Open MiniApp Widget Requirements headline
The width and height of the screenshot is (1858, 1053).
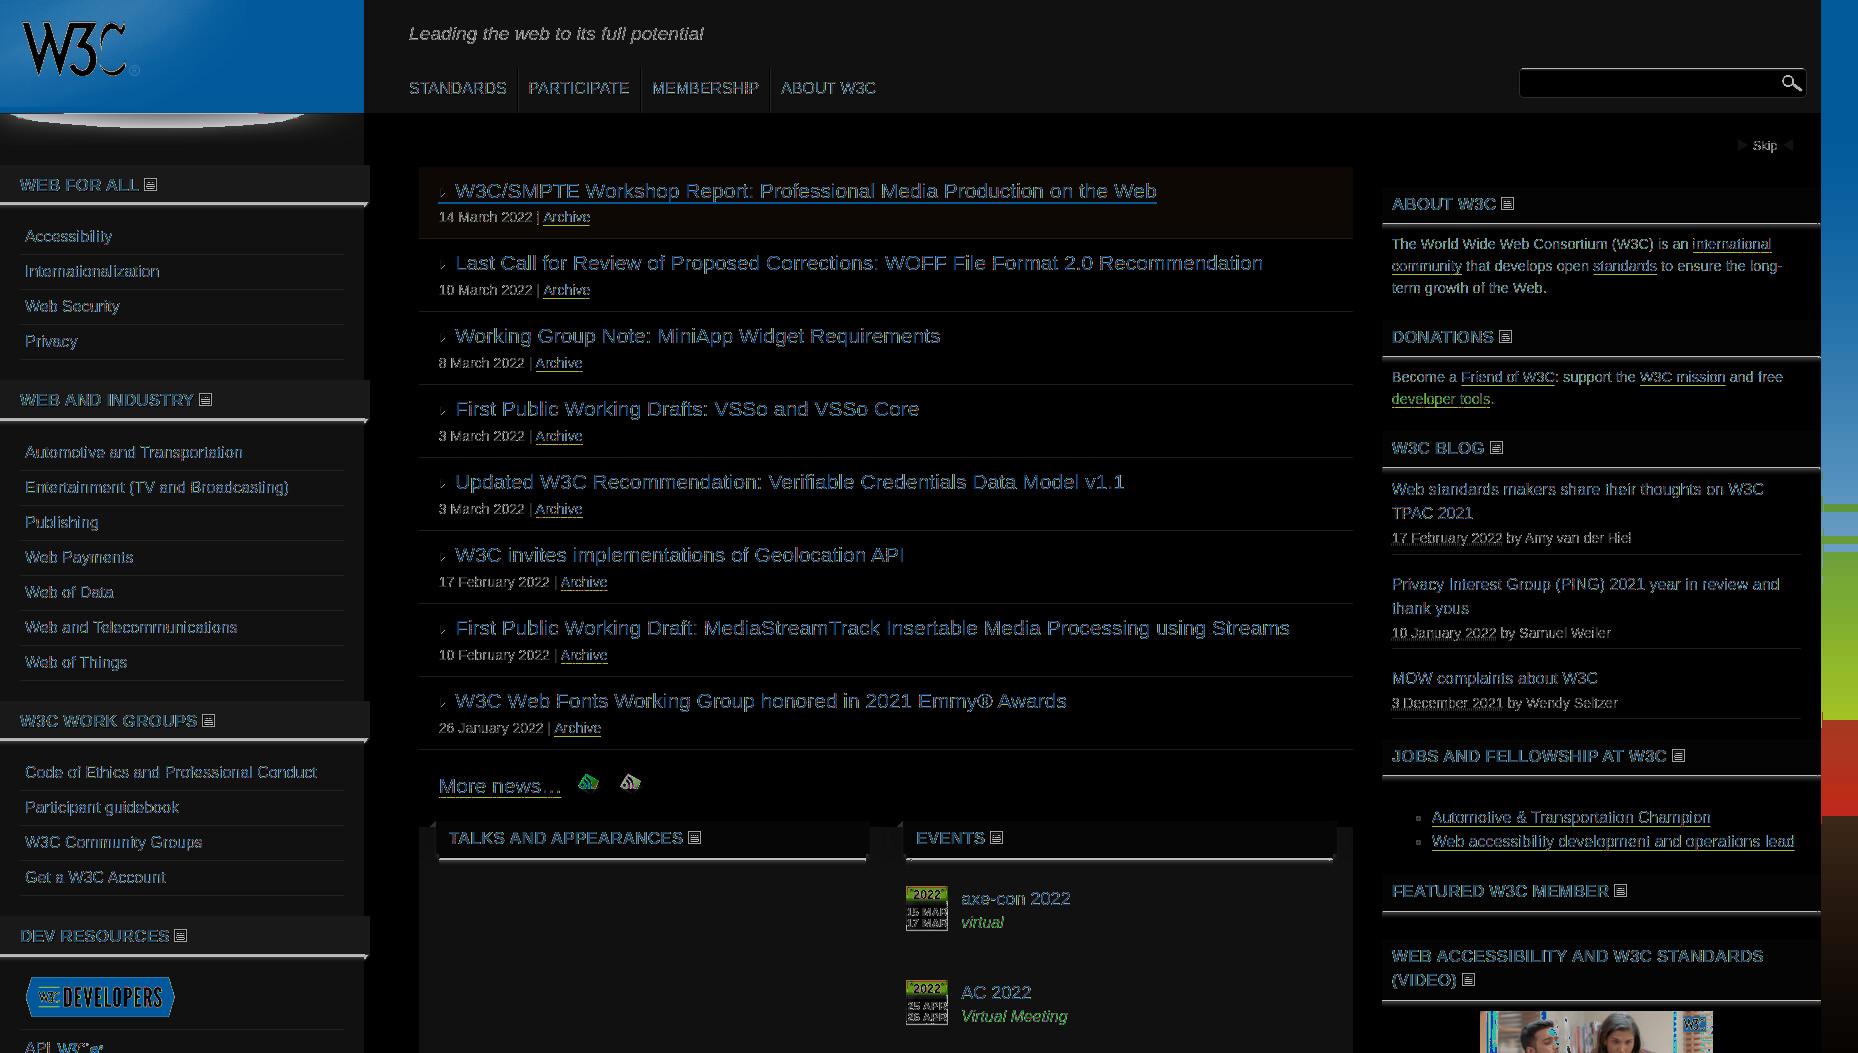coord(698,336)
